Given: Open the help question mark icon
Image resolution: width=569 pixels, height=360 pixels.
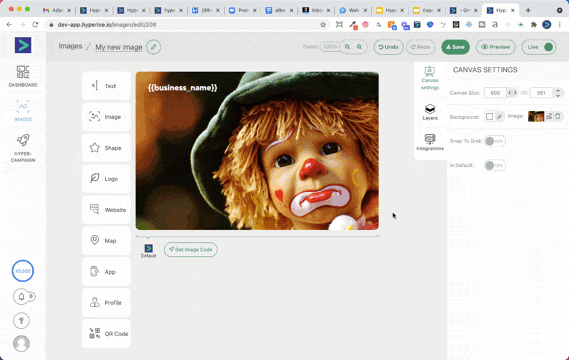Looking at the screenshot, I should point(21,320).
